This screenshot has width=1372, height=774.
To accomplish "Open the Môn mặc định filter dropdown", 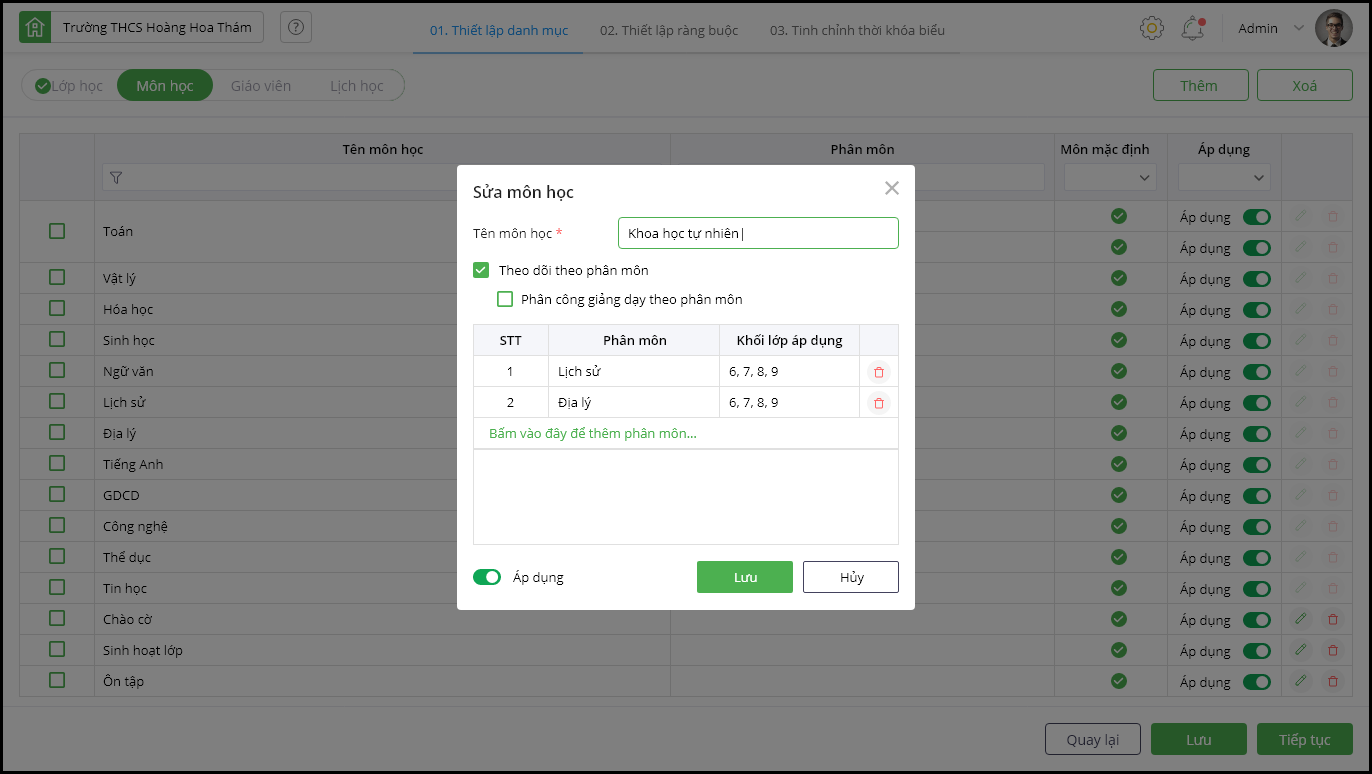I will 1110,178.
